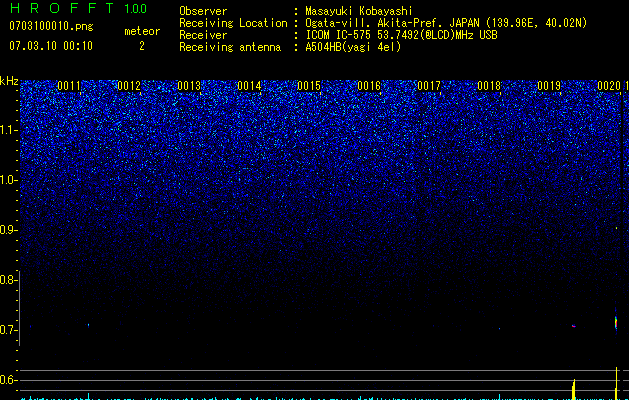Click the 0.9 kHz axis tick label
The image size is (629, 400).
click(x=7, y=230)
